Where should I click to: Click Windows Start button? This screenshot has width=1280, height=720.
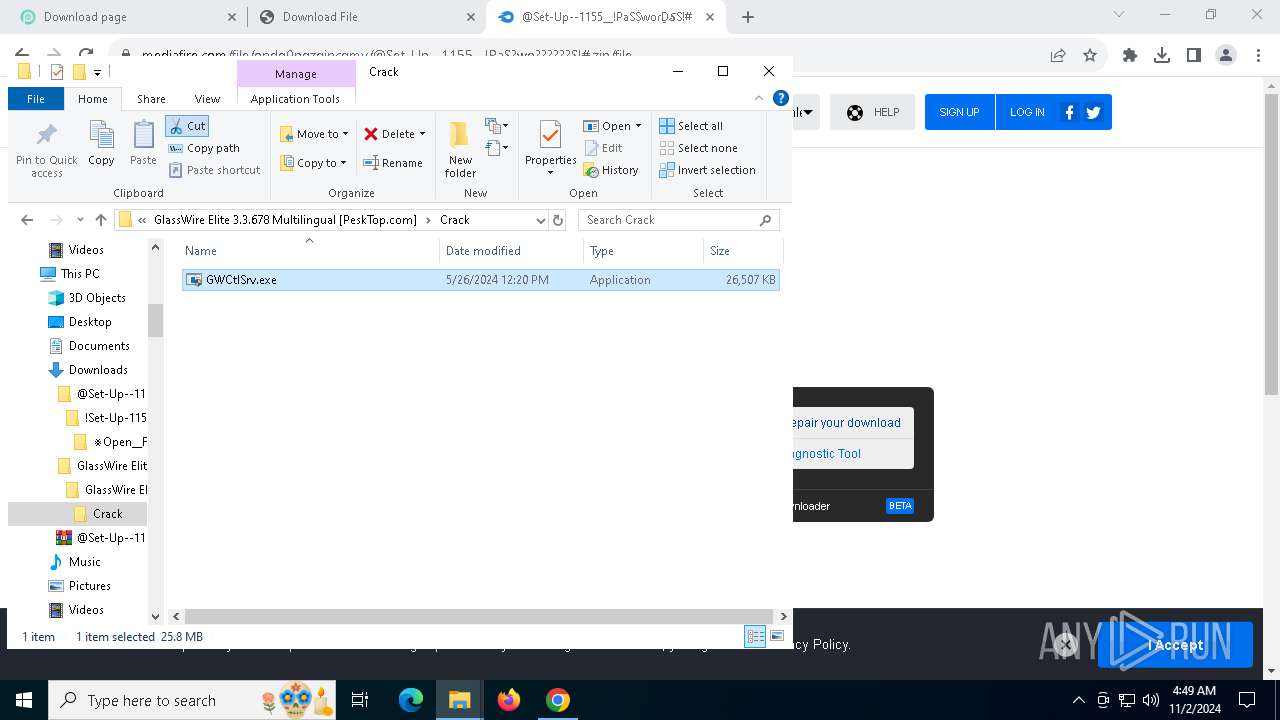(23, 700)
